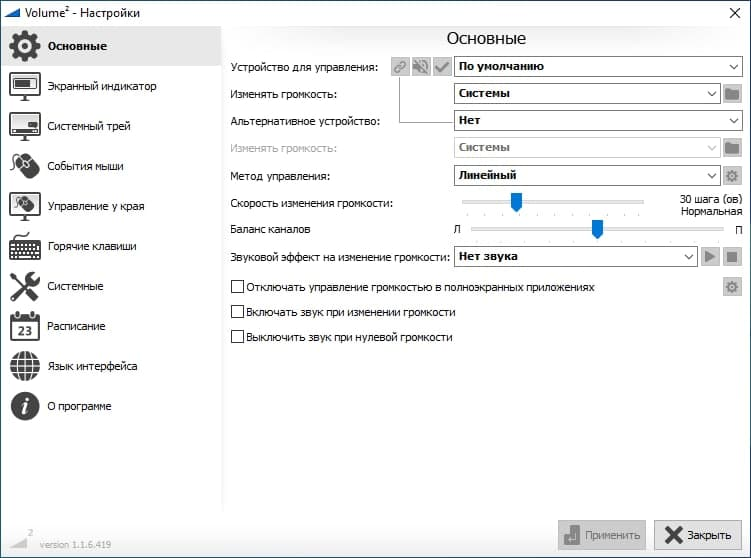Image resolution: width=751 pixels, height=558 pixels.
Task: Click the checkmark icon next to device dropdown
Action: 441,67
